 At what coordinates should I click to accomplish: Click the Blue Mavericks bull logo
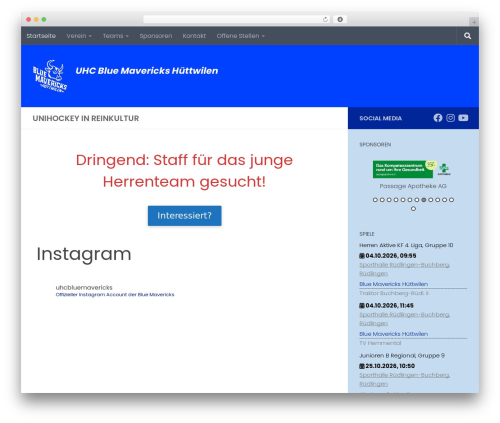[x=50, y=76]
